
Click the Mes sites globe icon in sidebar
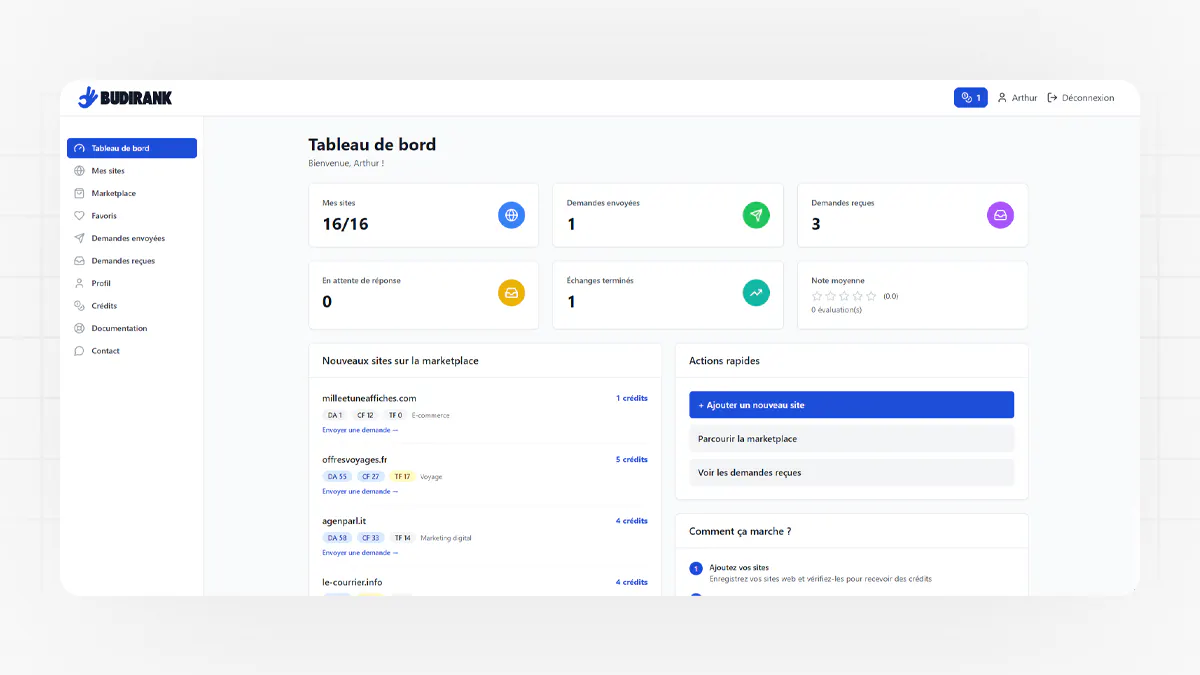[80, 171]
